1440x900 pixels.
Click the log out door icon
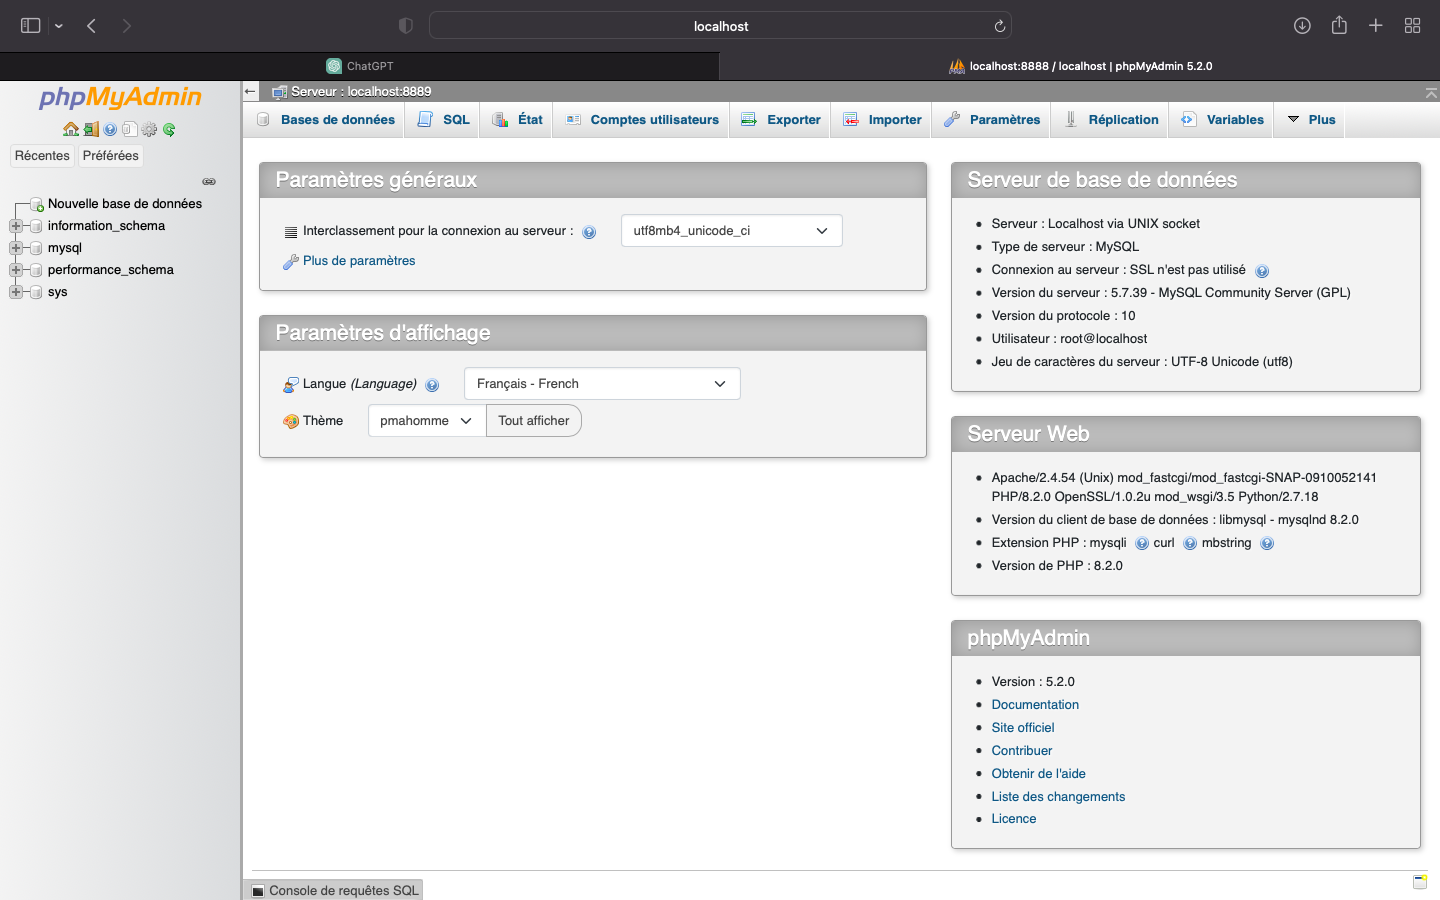(x=91, y=129)
